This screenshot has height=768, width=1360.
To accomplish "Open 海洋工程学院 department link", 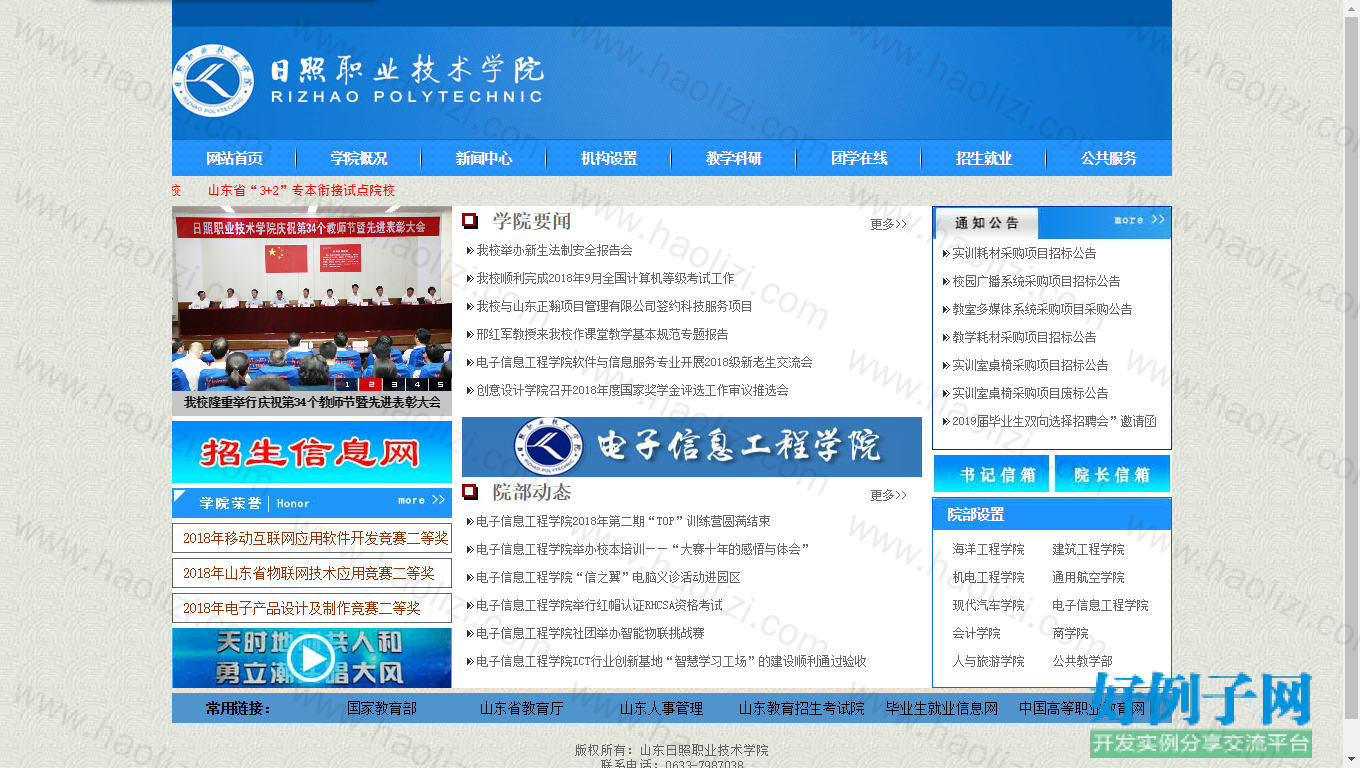I will point(988,549).
